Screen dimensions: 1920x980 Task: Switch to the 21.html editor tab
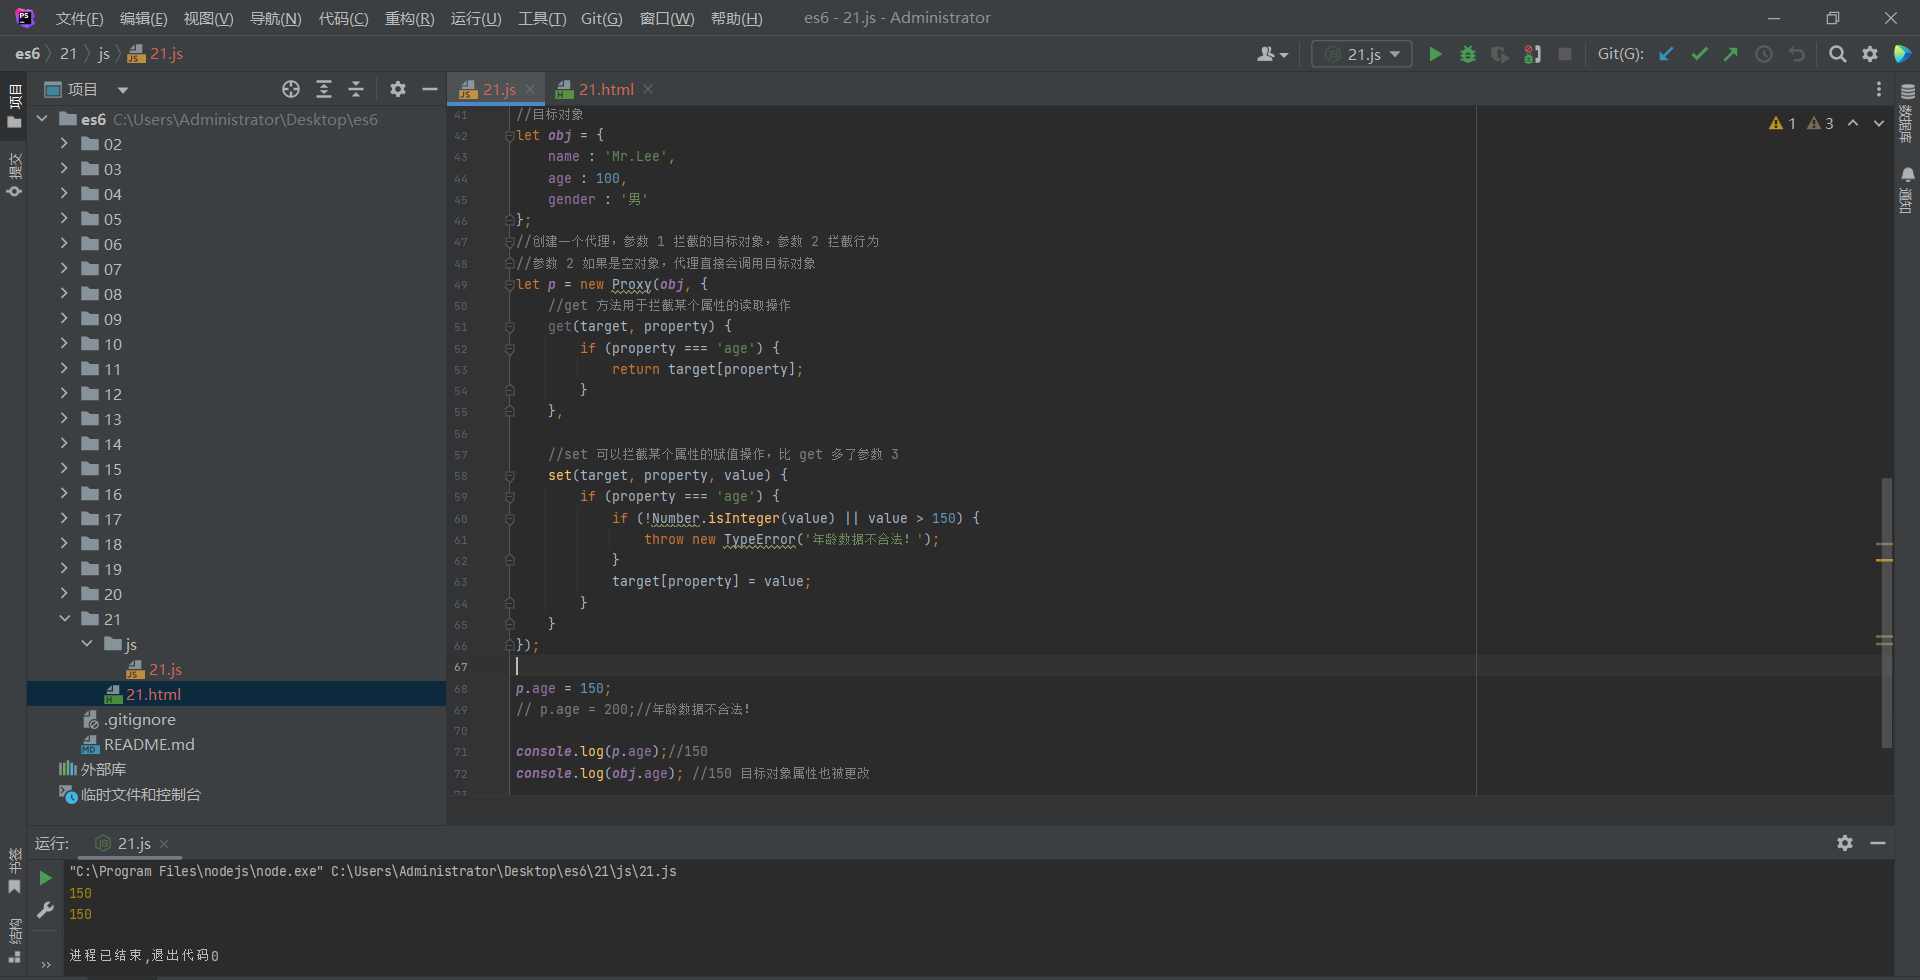pos(606,89)
